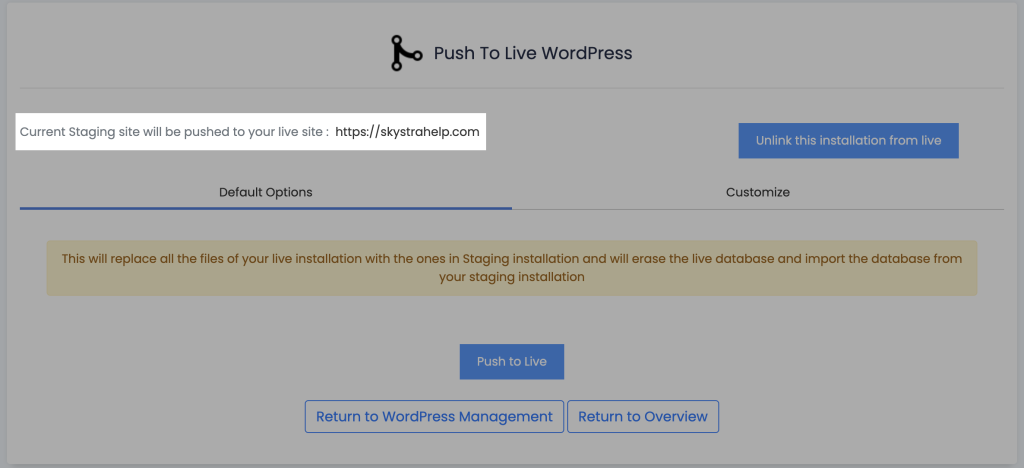Viewport: 1024px width, 468px height.
Task: Click the blue underline beneath Default Options
Action: [265, 208]
